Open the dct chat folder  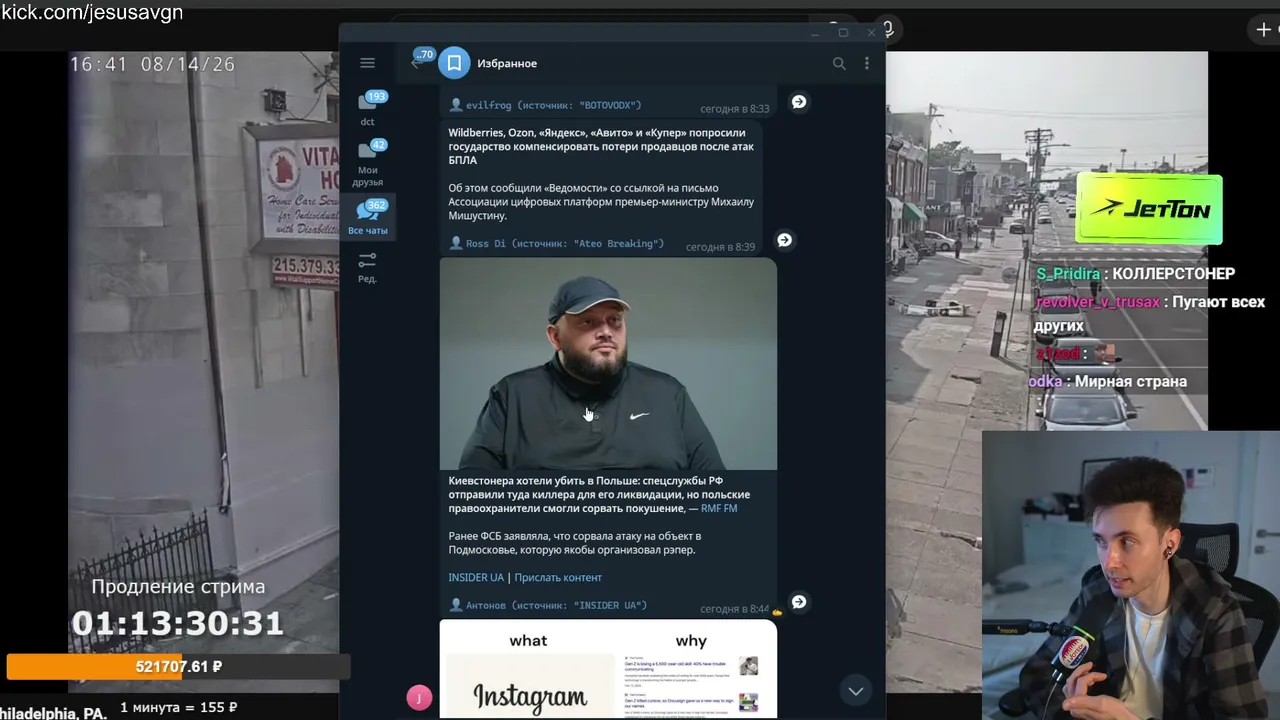click(368, 109)
